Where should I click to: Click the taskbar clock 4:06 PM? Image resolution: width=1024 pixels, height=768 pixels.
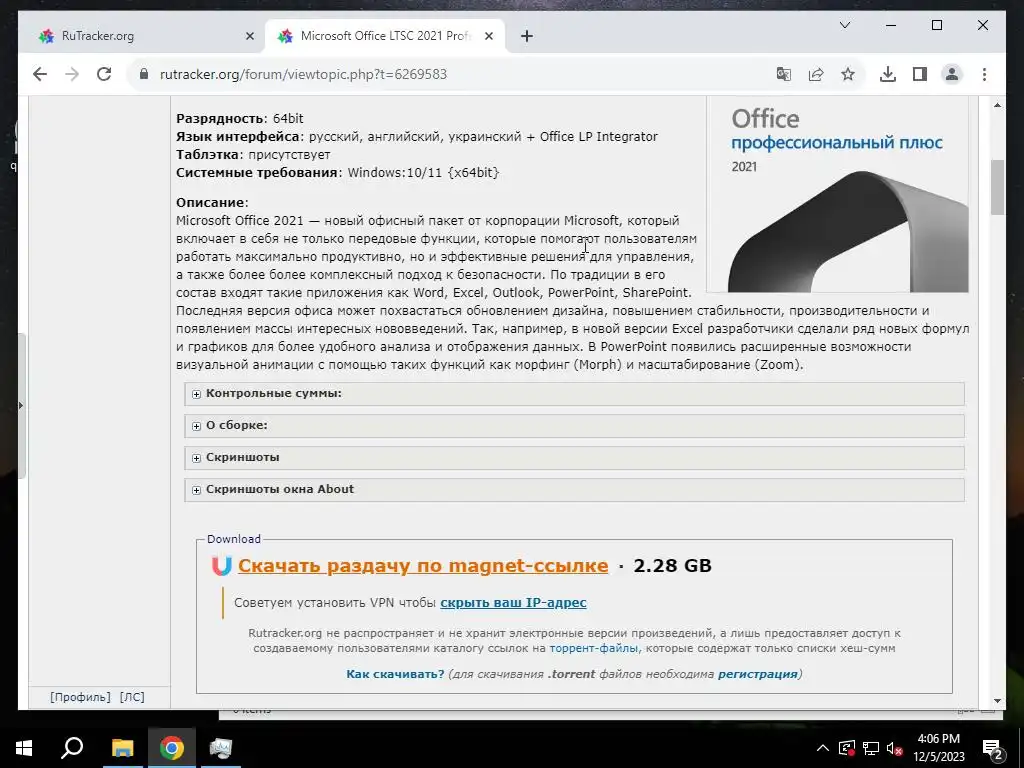coord(939,739)
